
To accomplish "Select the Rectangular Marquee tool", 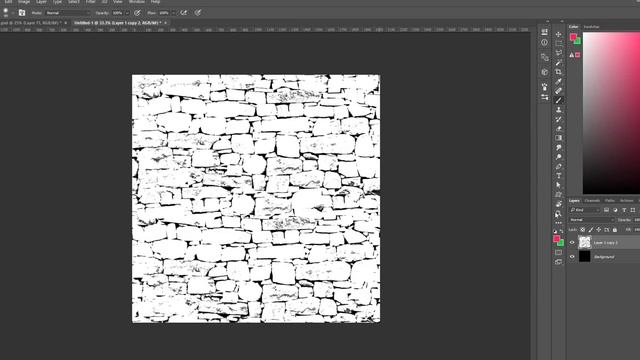I will coord(558,44).
